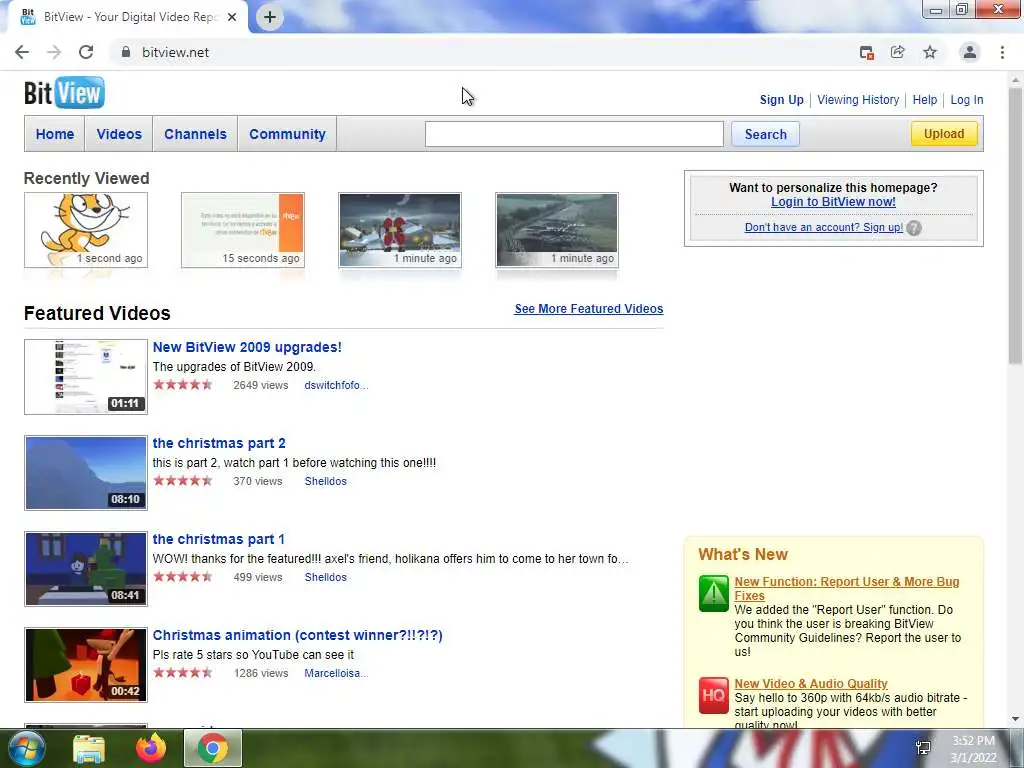
Task: Click the Chrome taskbar icon
Action: (213, 748)
